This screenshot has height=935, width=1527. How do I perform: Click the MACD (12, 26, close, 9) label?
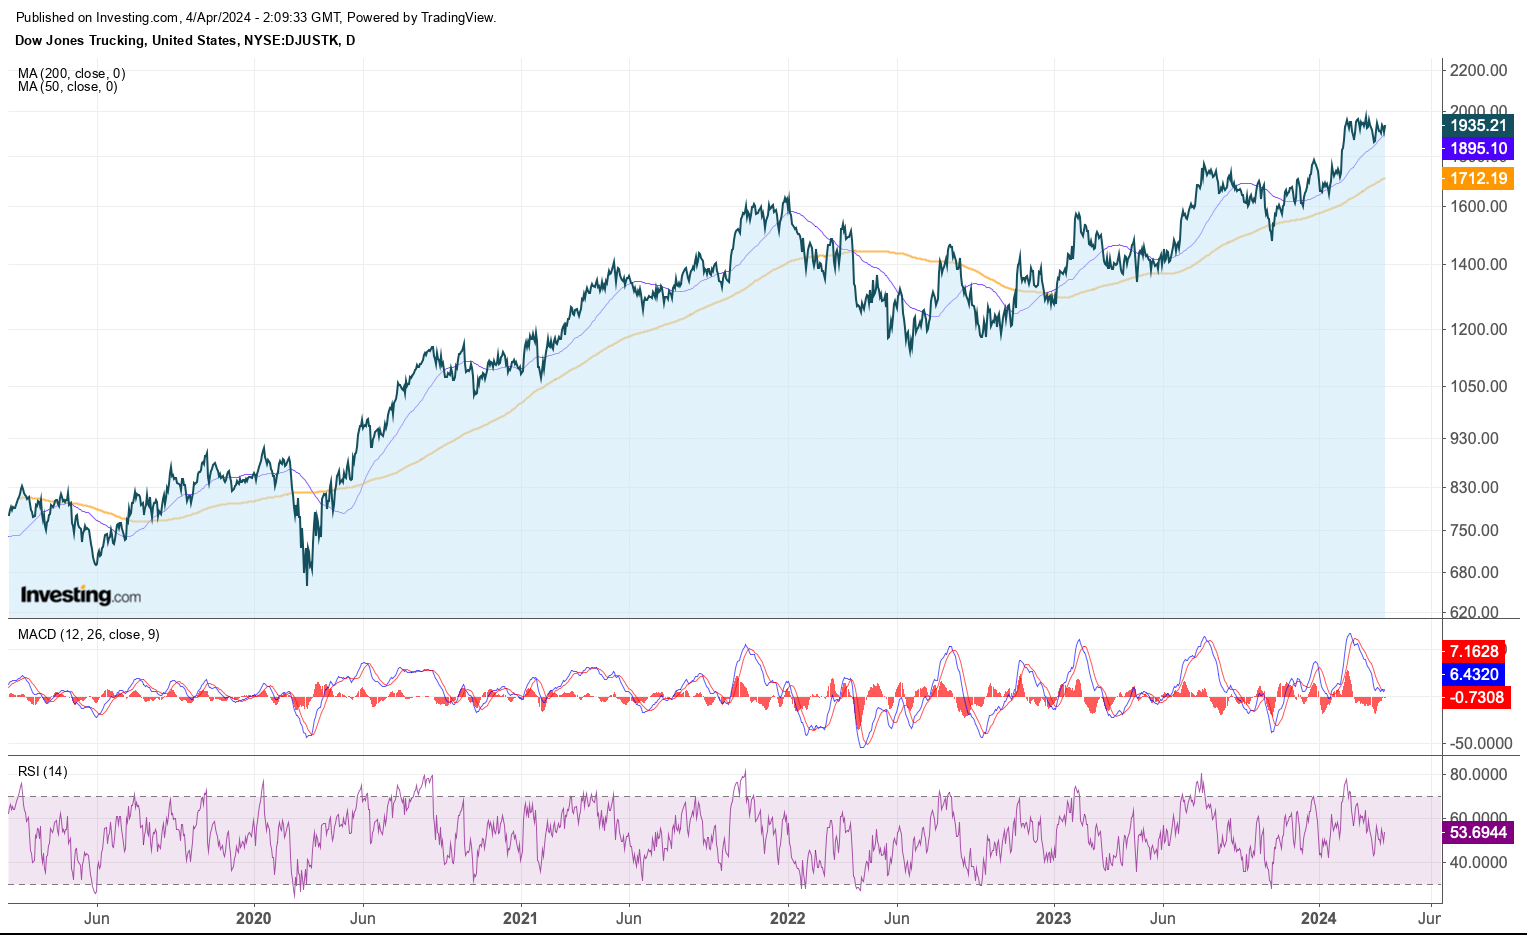tap(88, 635)
